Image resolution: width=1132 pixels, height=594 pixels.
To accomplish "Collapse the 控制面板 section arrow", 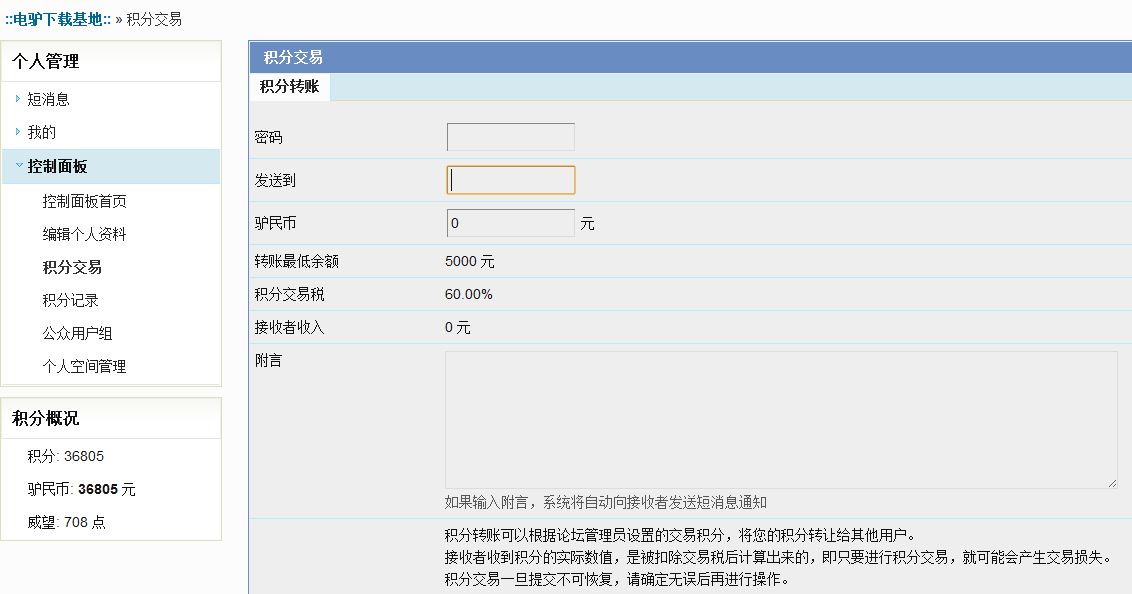I will coord(18,166).
